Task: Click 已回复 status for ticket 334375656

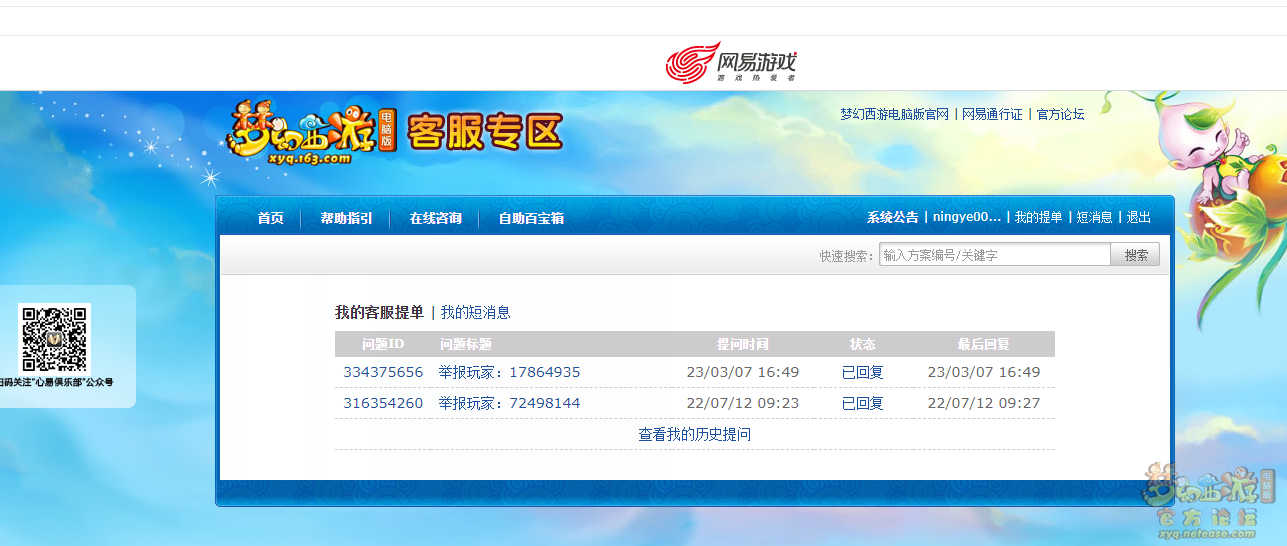Action: click(x=863, y=372)
